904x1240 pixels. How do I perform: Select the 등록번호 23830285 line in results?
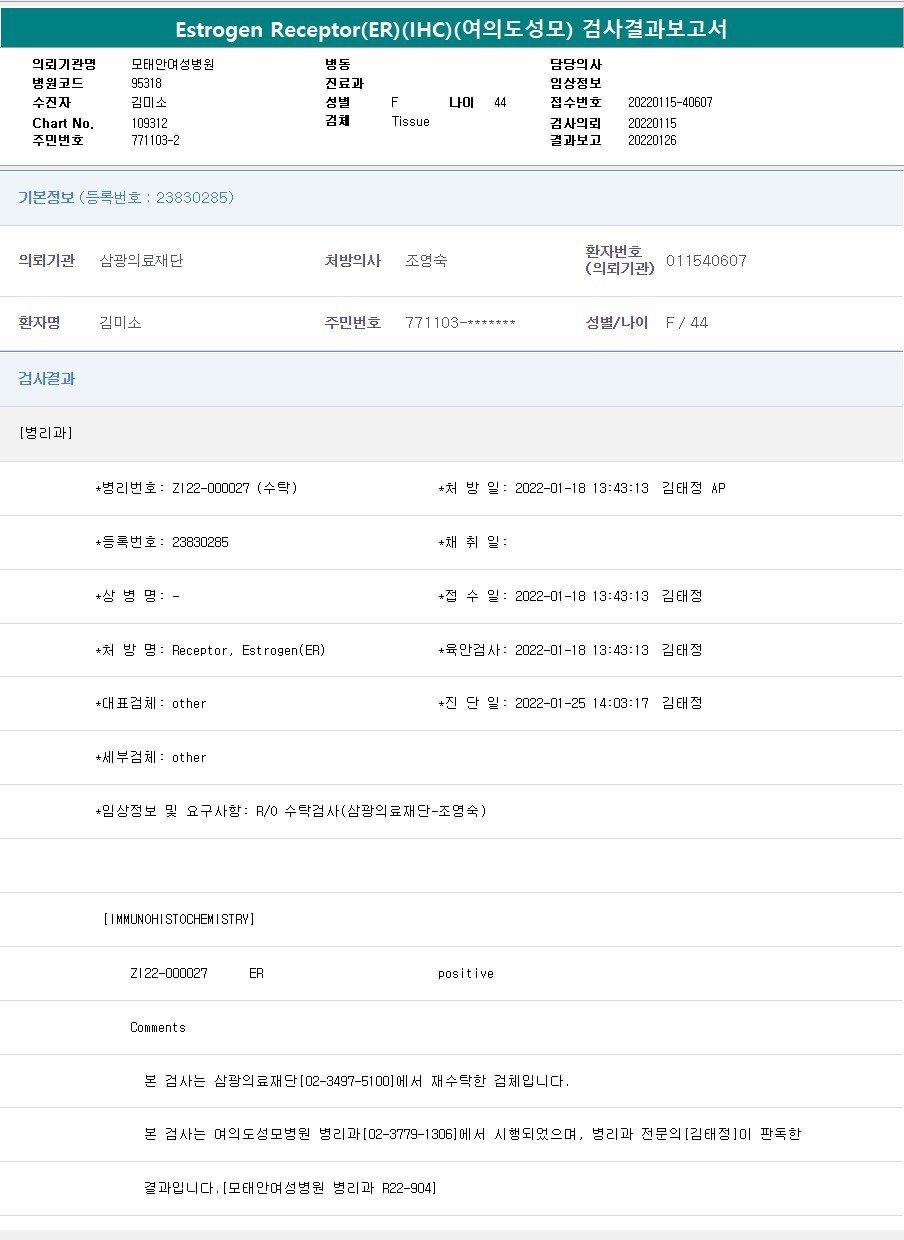(x=162, y=542)
